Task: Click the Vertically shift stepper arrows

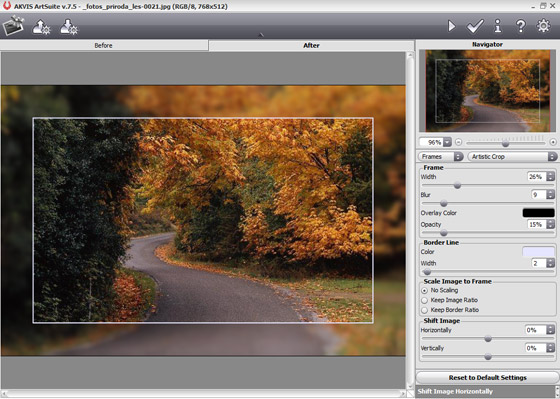Action: pos(550,348)
